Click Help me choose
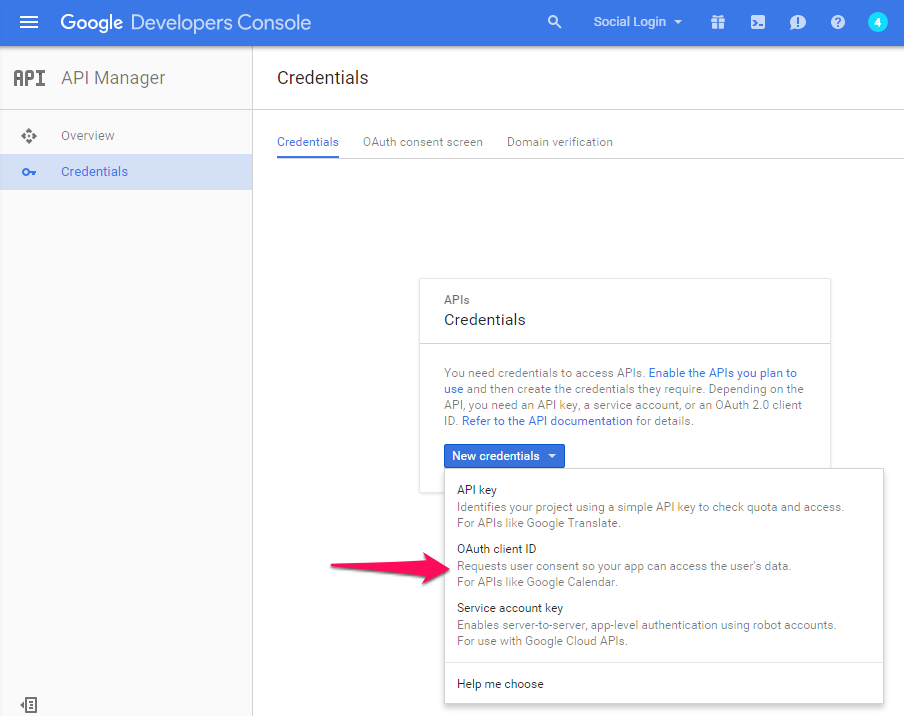 pos(664,684)
